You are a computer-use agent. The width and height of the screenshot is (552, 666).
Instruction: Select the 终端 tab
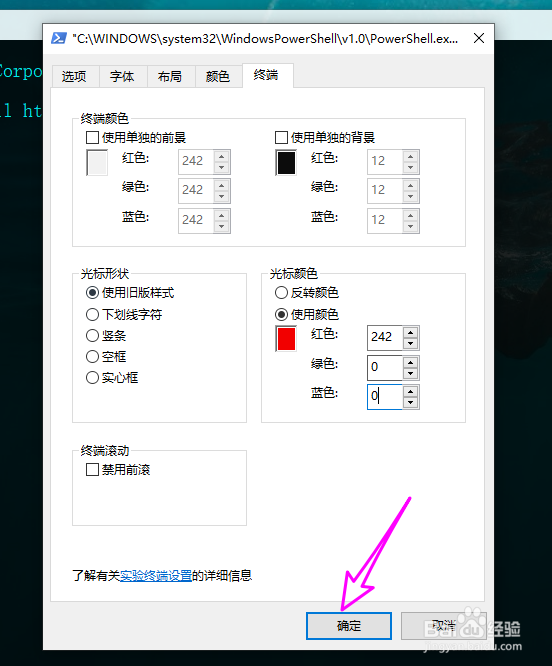[268, 75]
